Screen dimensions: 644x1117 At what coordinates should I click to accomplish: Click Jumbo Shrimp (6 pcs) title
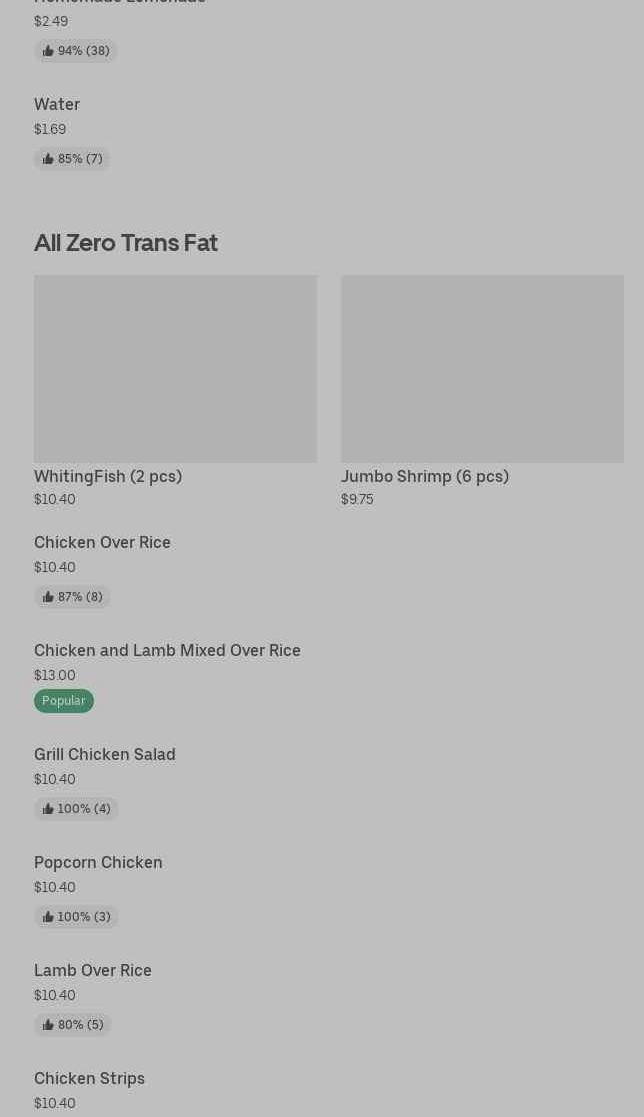(425, 476)
